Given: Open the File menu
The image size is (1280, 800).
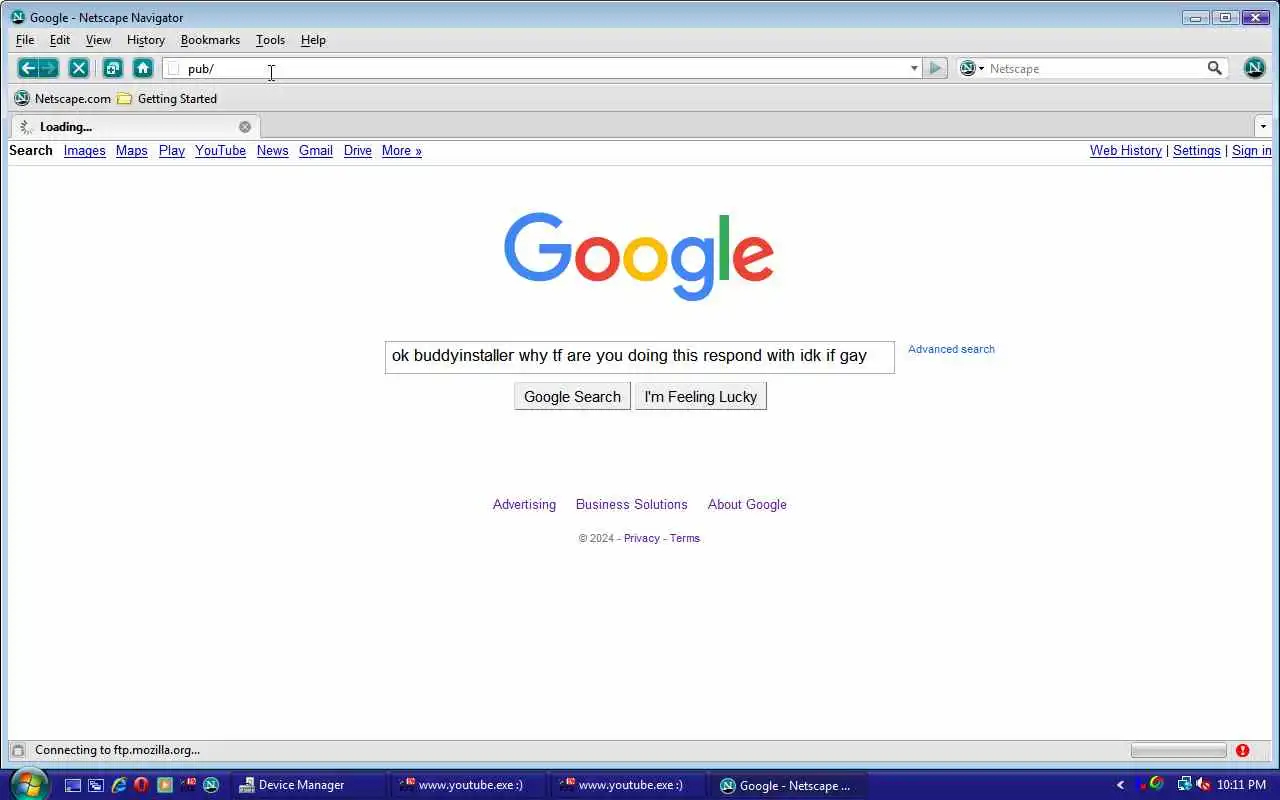Looking at the screenshot, I should point(25,40).
